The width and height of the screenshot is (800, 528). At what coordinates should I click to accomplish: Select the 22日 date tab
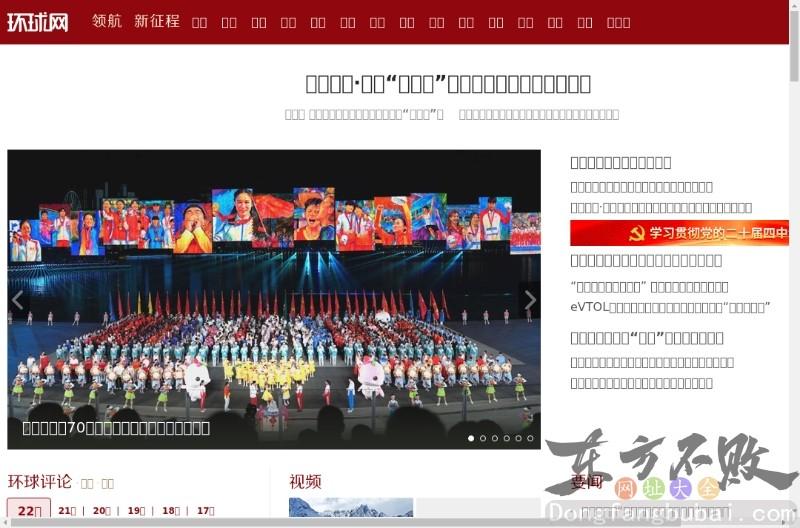29,511
